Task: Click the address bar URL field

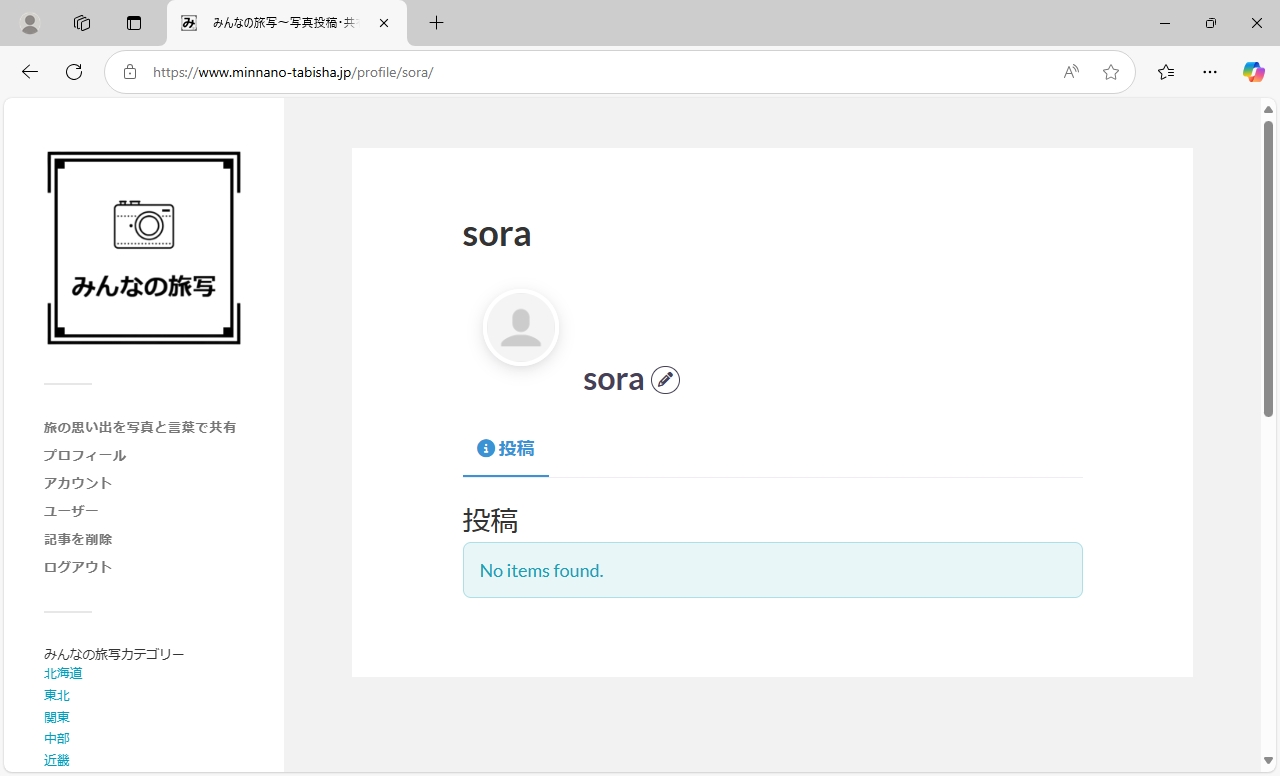Action: click(x=600, y=72)
